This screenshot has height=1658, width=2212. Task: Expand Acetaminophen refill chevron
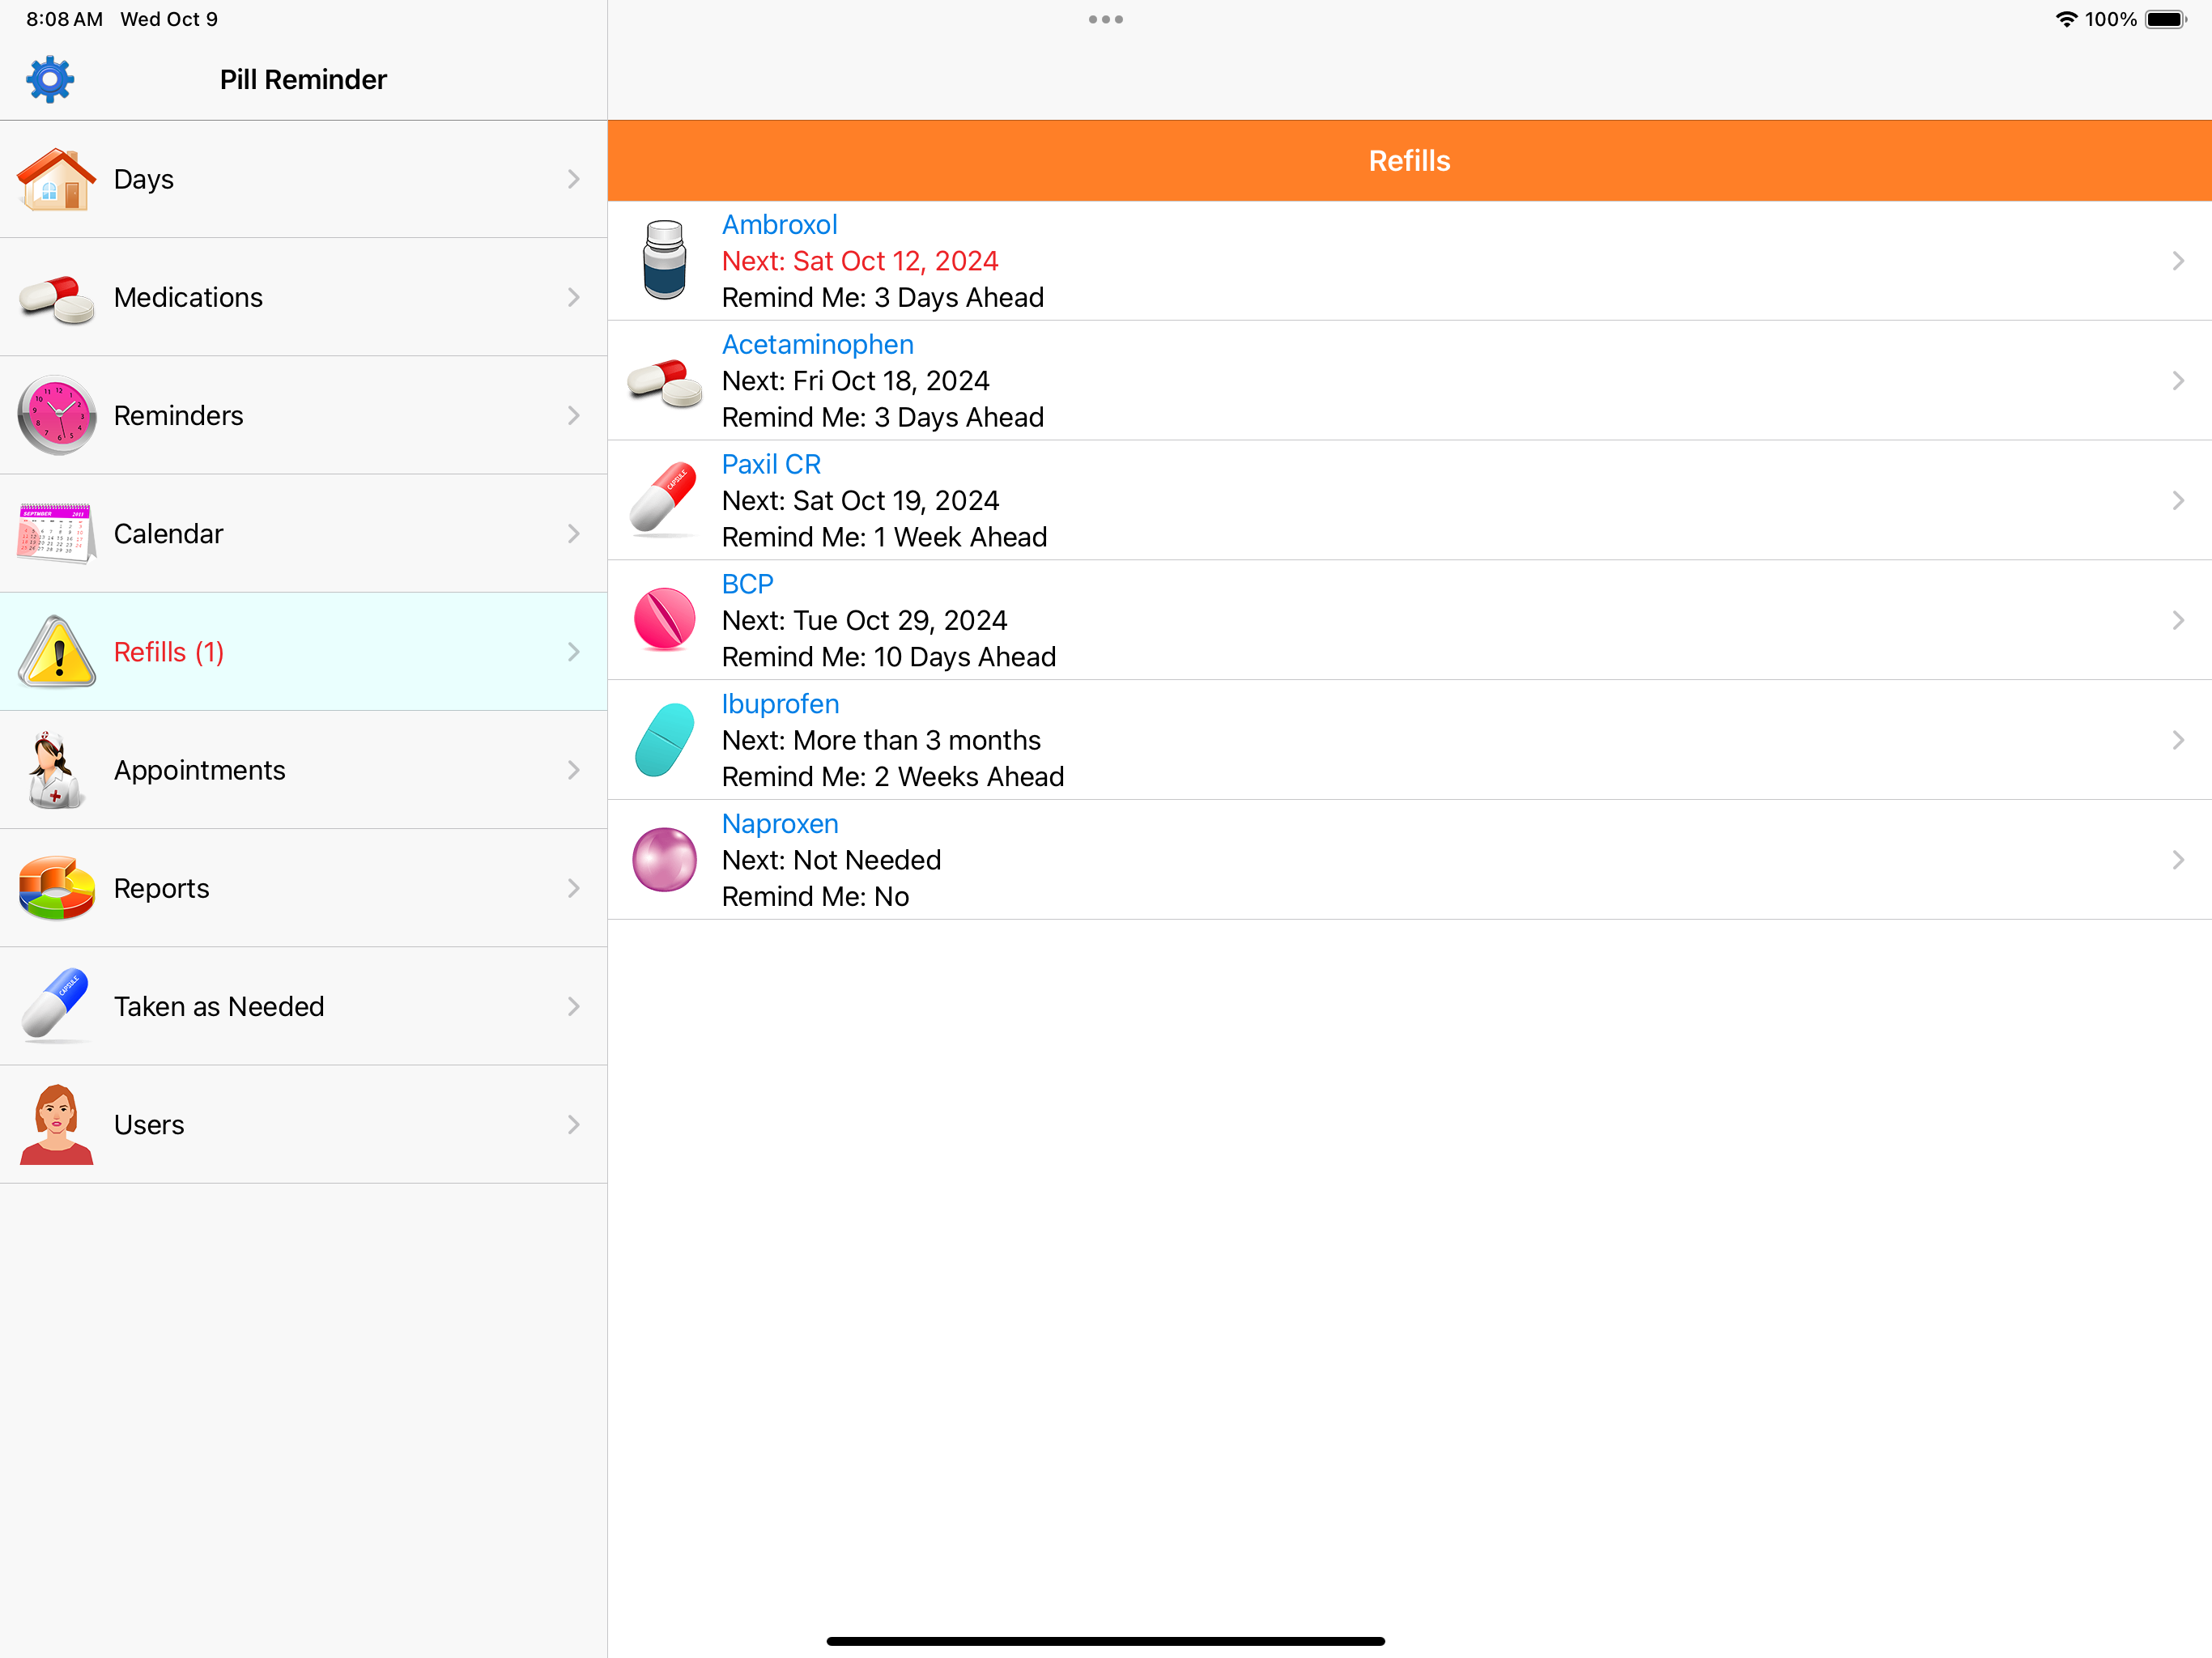(2178, 381)
